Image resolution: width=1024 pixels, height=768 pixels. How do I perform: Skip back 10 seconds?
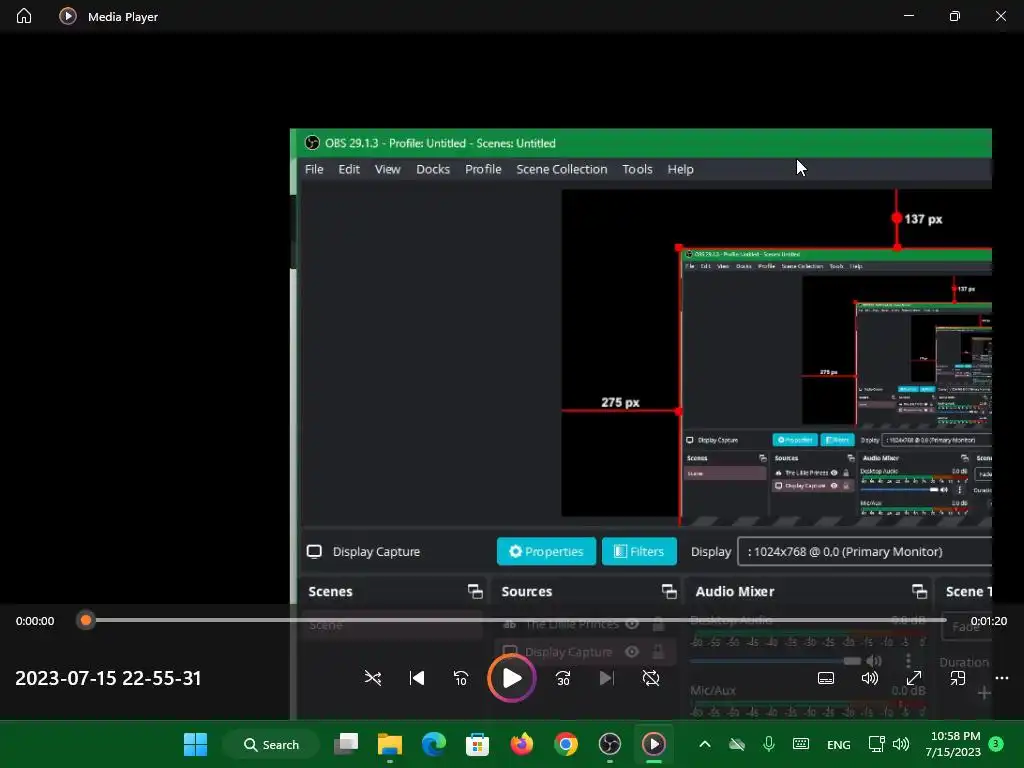(x=461, y=678)
